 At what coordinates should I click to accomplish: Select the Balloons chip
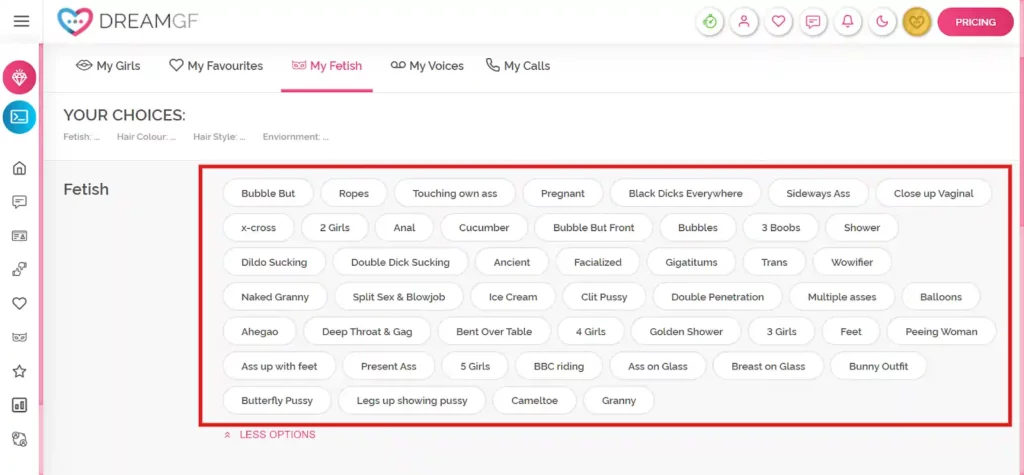point(941,297)
